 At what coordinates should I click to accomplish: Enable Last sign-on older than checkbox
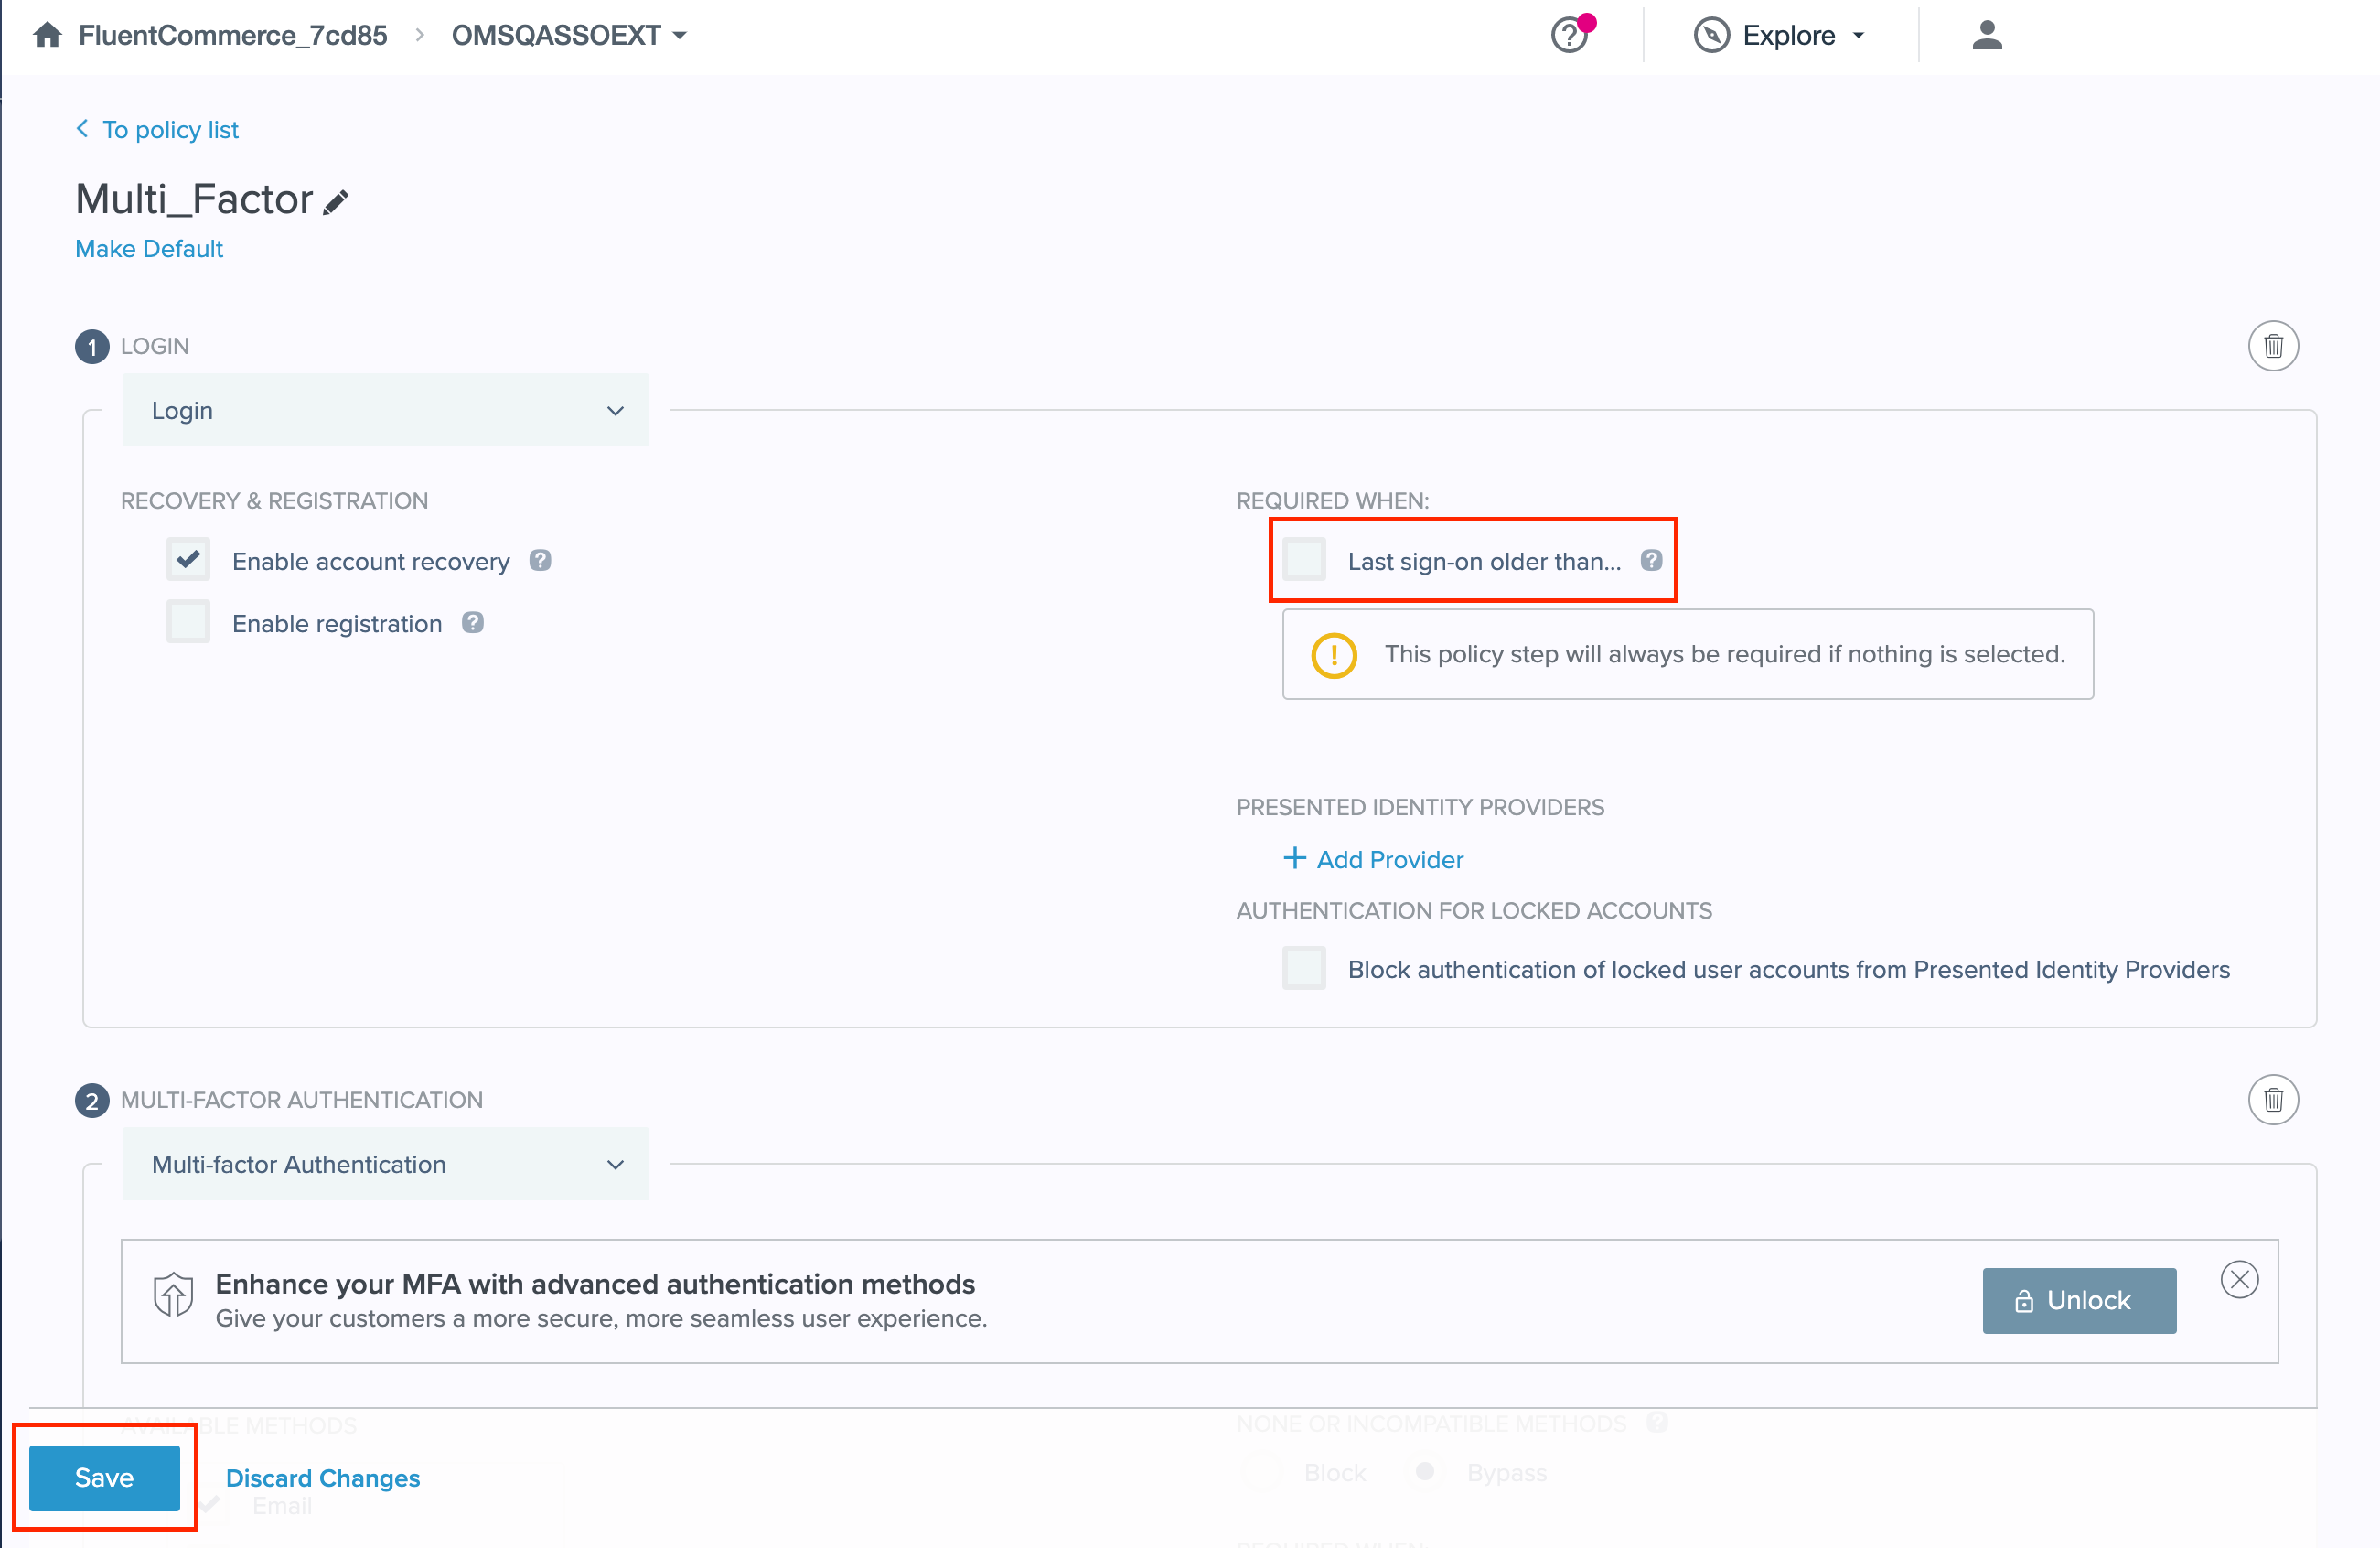click(1304, 560)
